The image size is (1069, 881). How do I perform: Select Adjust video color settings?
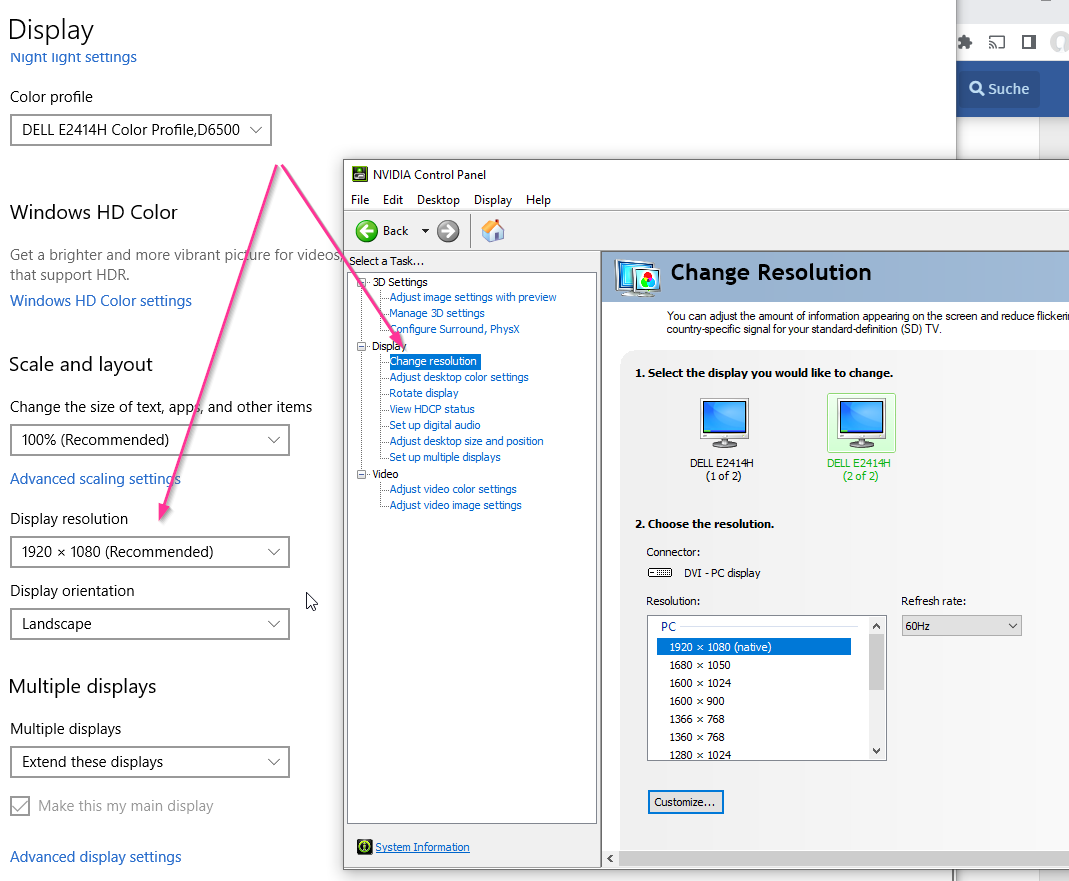(x=453, y=490)
